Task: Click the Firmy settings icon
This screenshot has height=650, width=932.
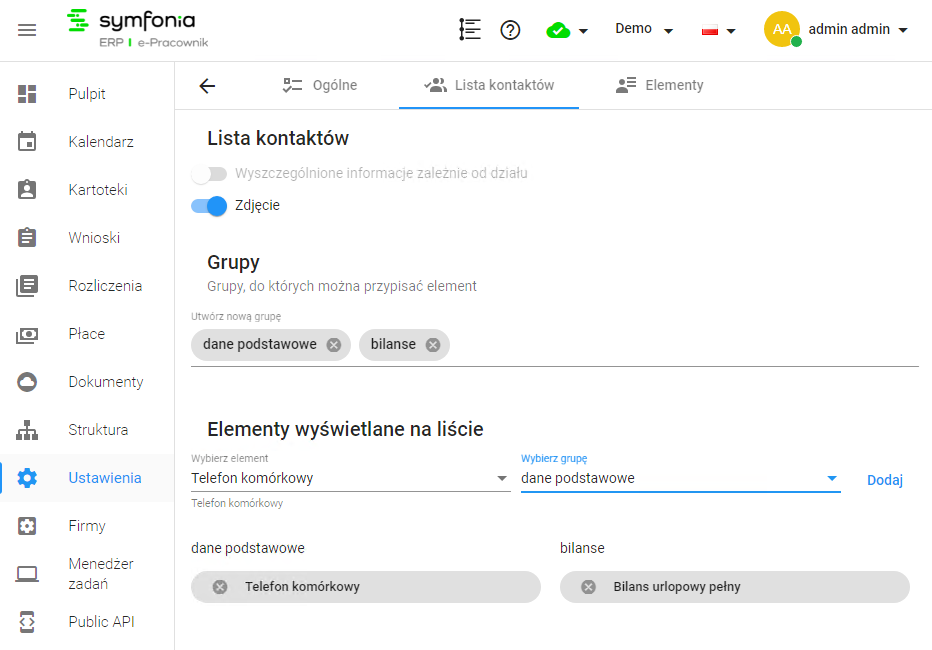Action: [27, 526]
